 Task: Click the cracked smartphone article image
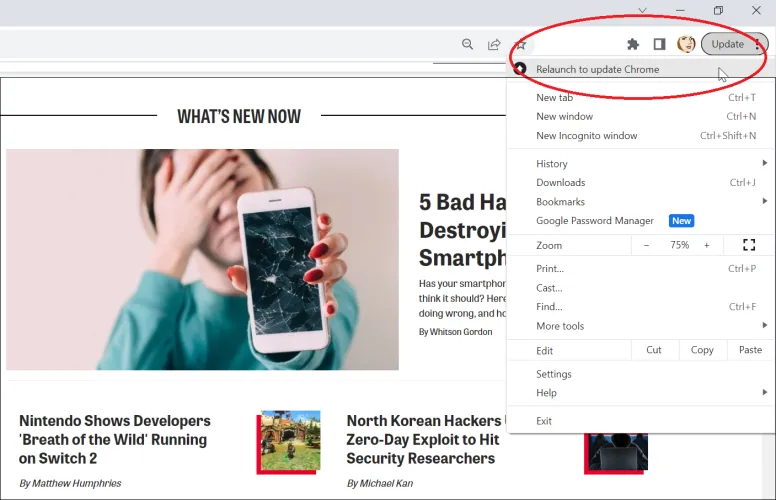point(202,259)
